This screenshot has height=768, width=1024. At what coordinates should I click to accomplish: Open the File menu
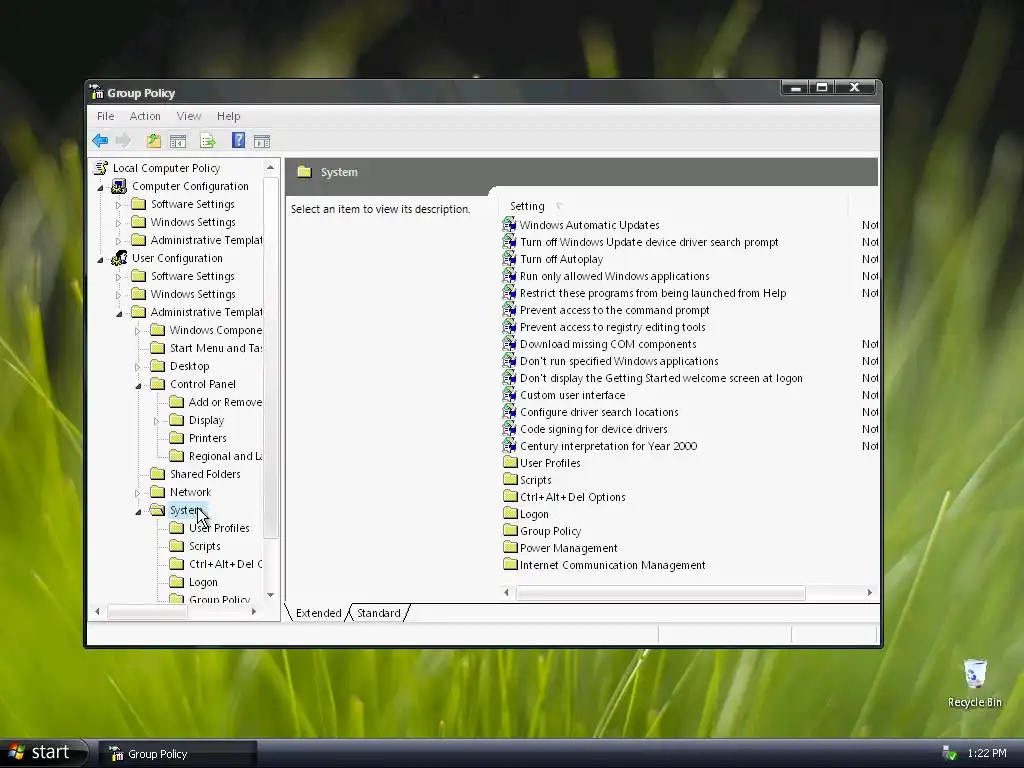tap(105, 116)
